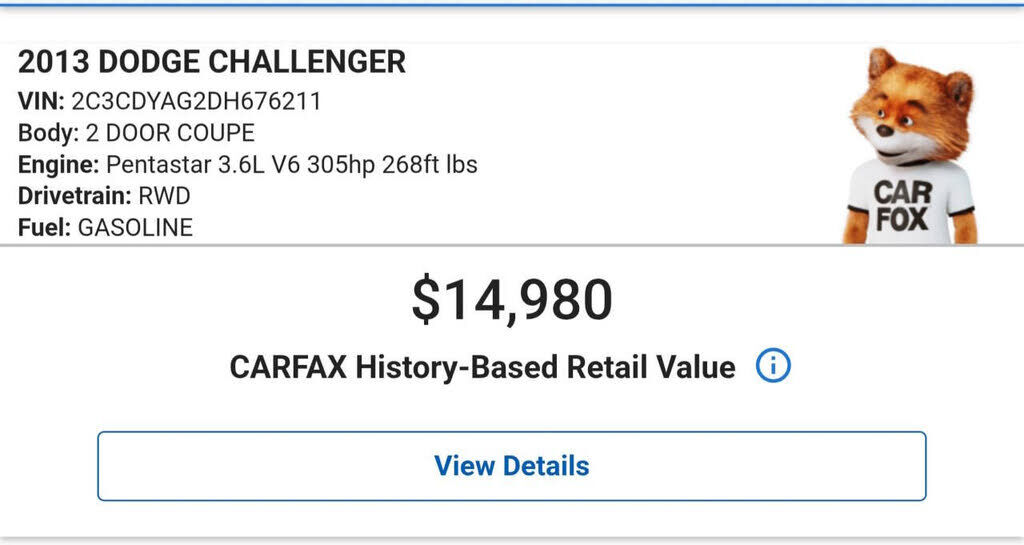Click the CARFAX History-Based Retail Value label
1024x545 pixels.
click(x=482, y=367)
